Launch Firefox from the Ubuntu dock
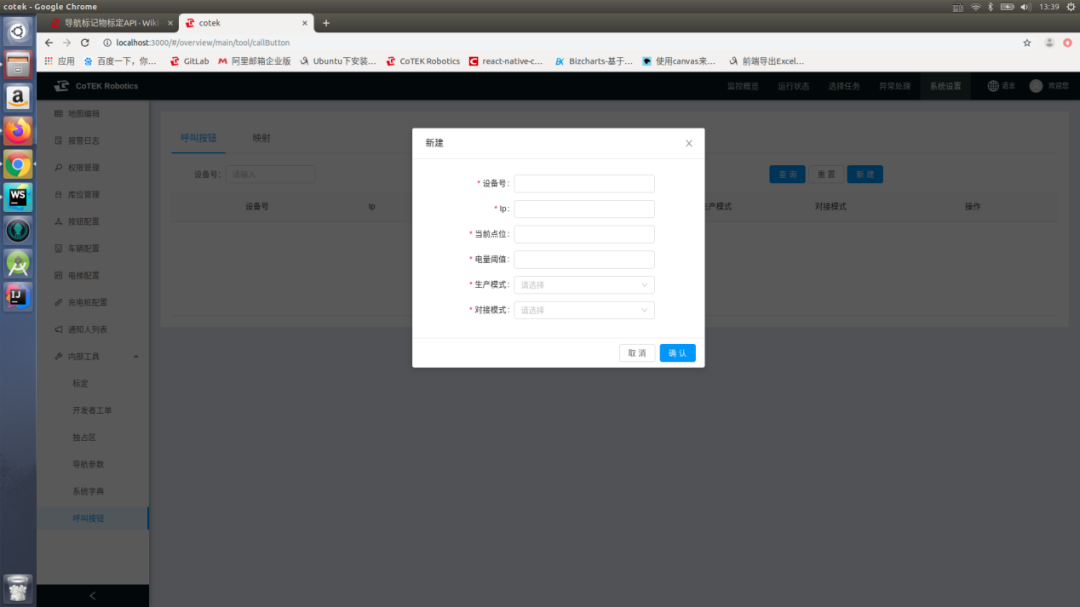This screenshot has width=1080, height=607. pyautogui.click(x=18, y=130)
